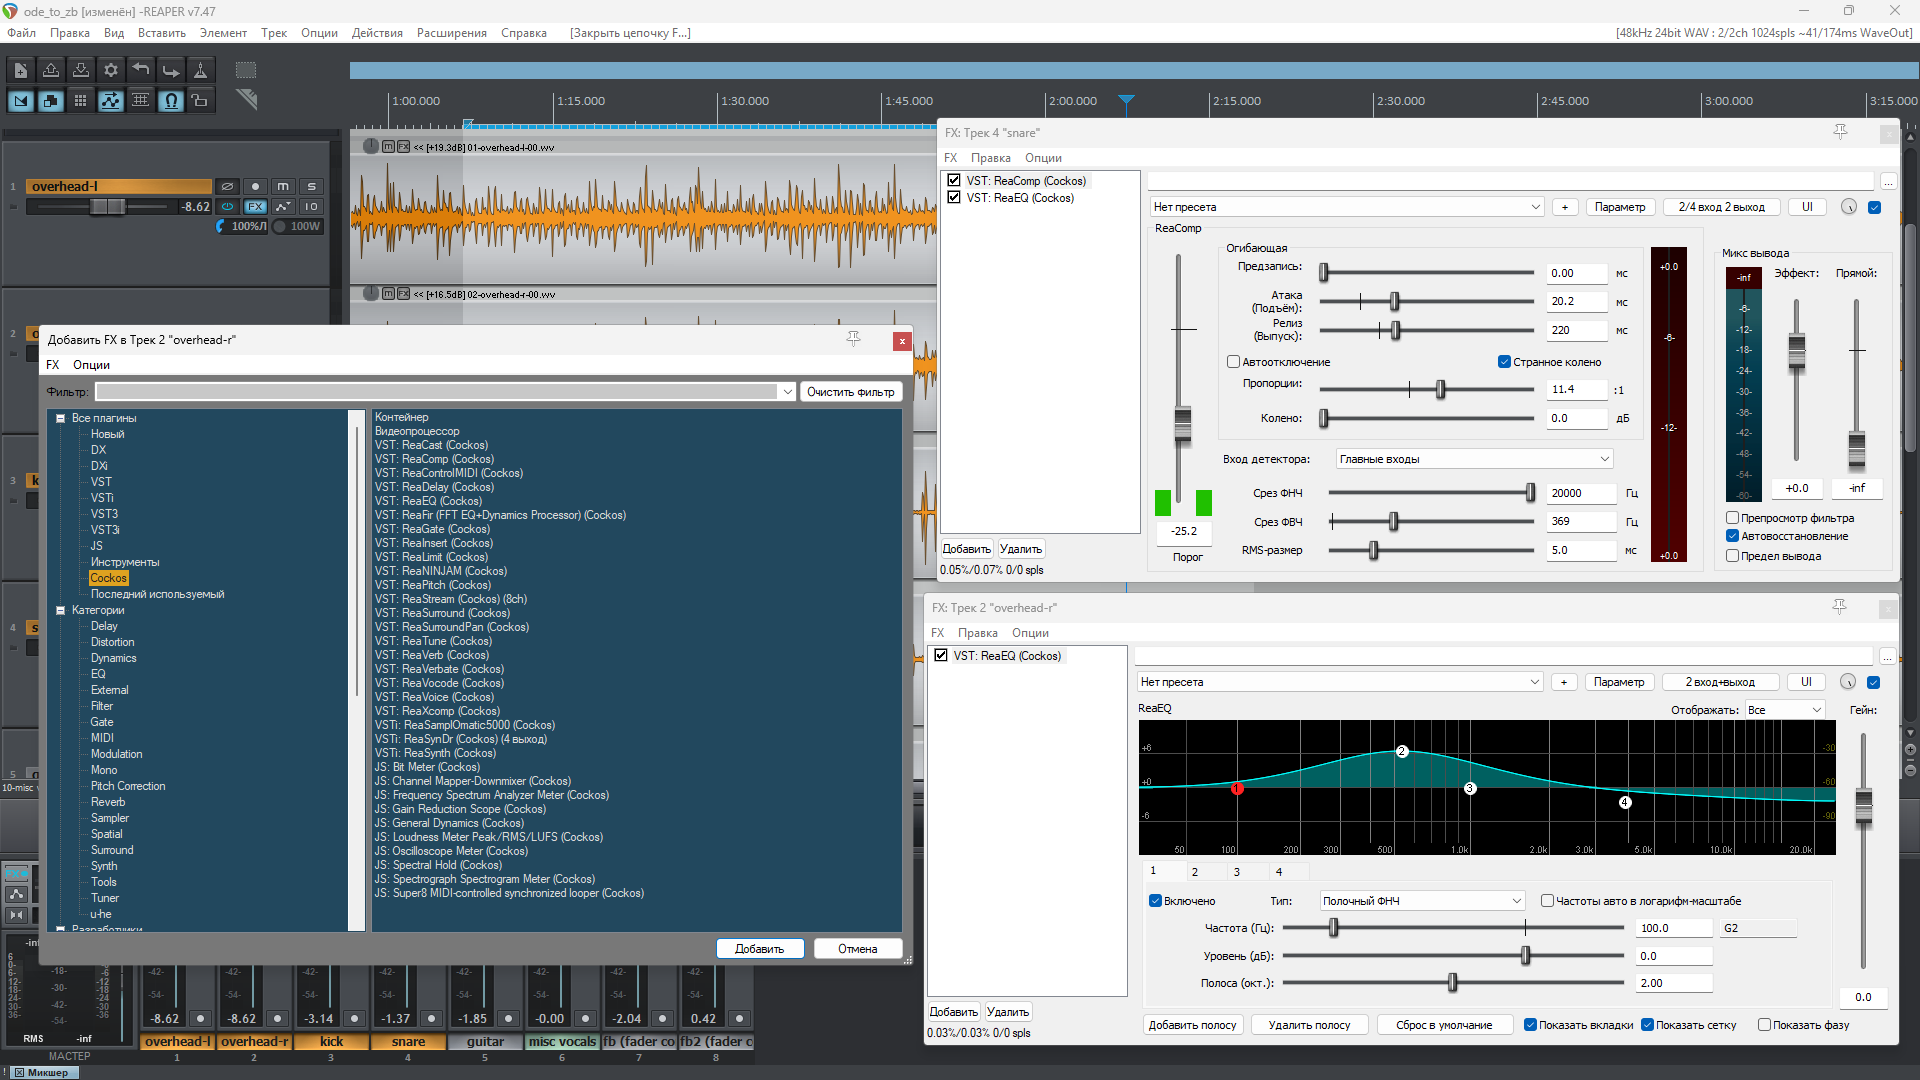Image resolution: width=1920 pixels, height=1080 pixels.
Task: Click the New Project toolbar icon
Action: click(x=20, y=70)
